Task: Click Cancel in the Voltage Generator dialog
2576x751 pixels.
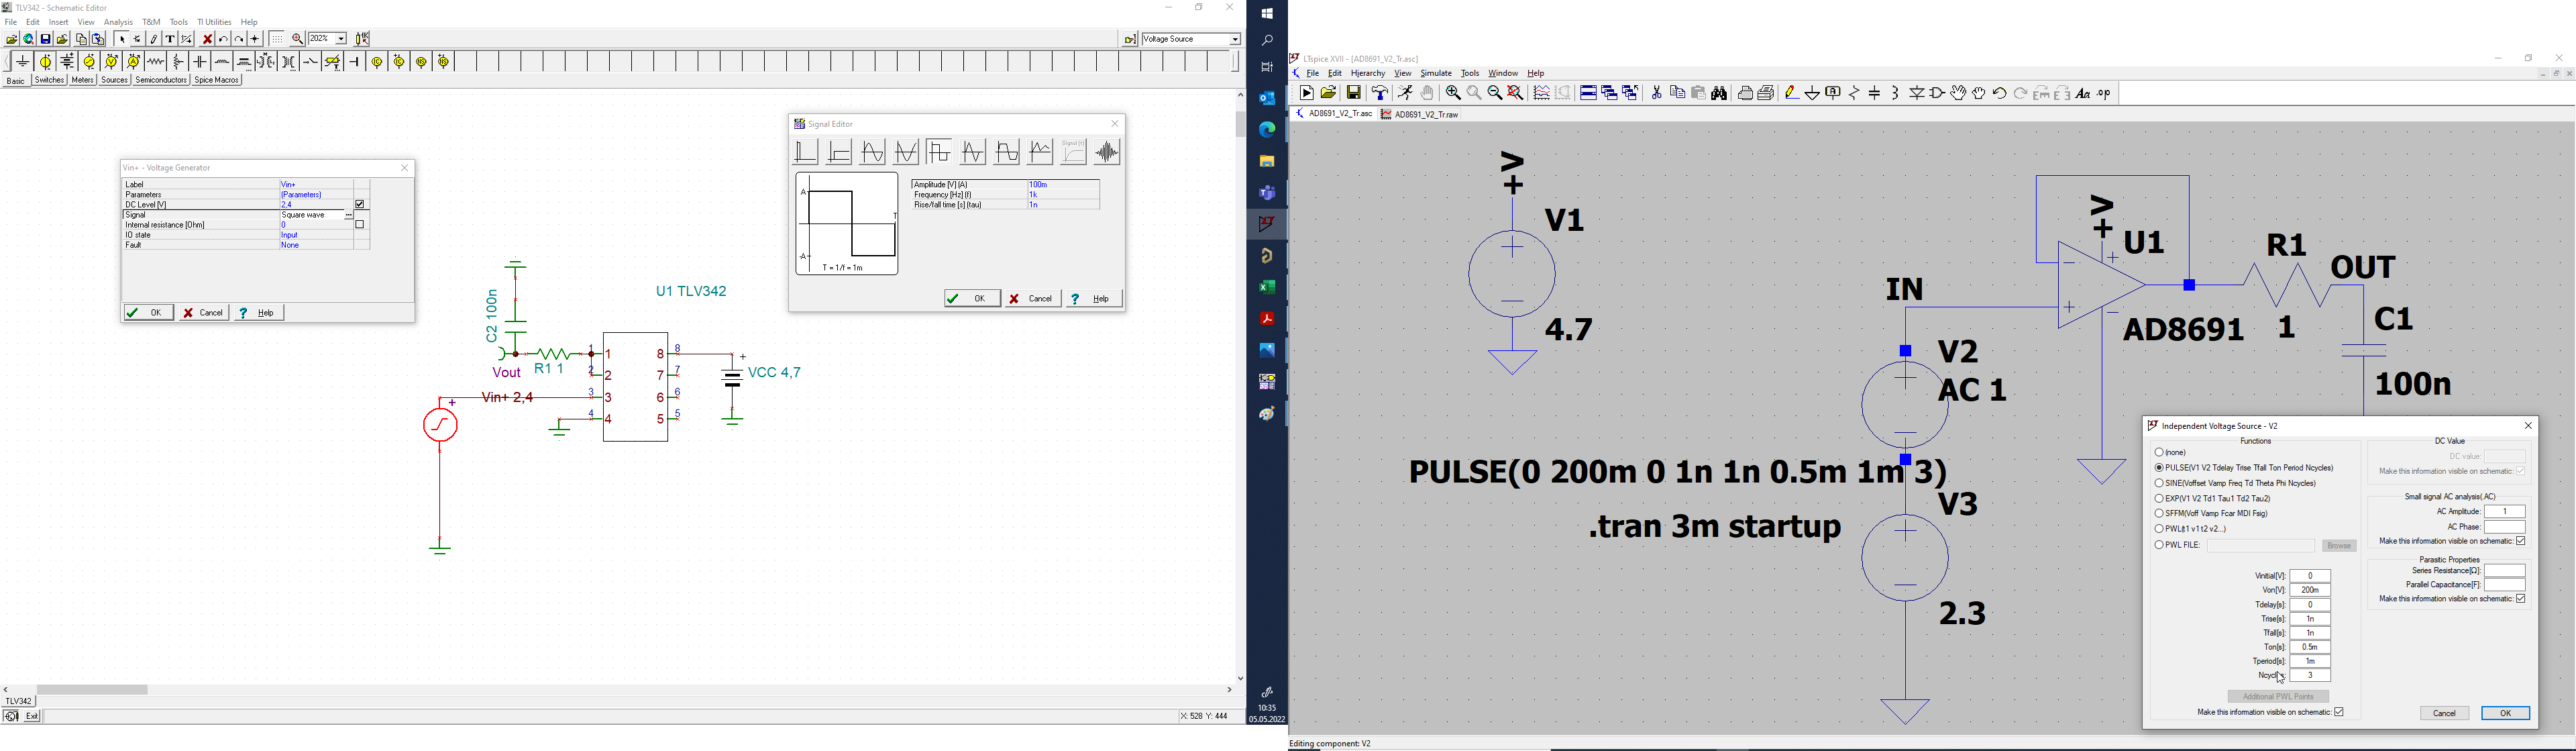Action: [204, 313]
